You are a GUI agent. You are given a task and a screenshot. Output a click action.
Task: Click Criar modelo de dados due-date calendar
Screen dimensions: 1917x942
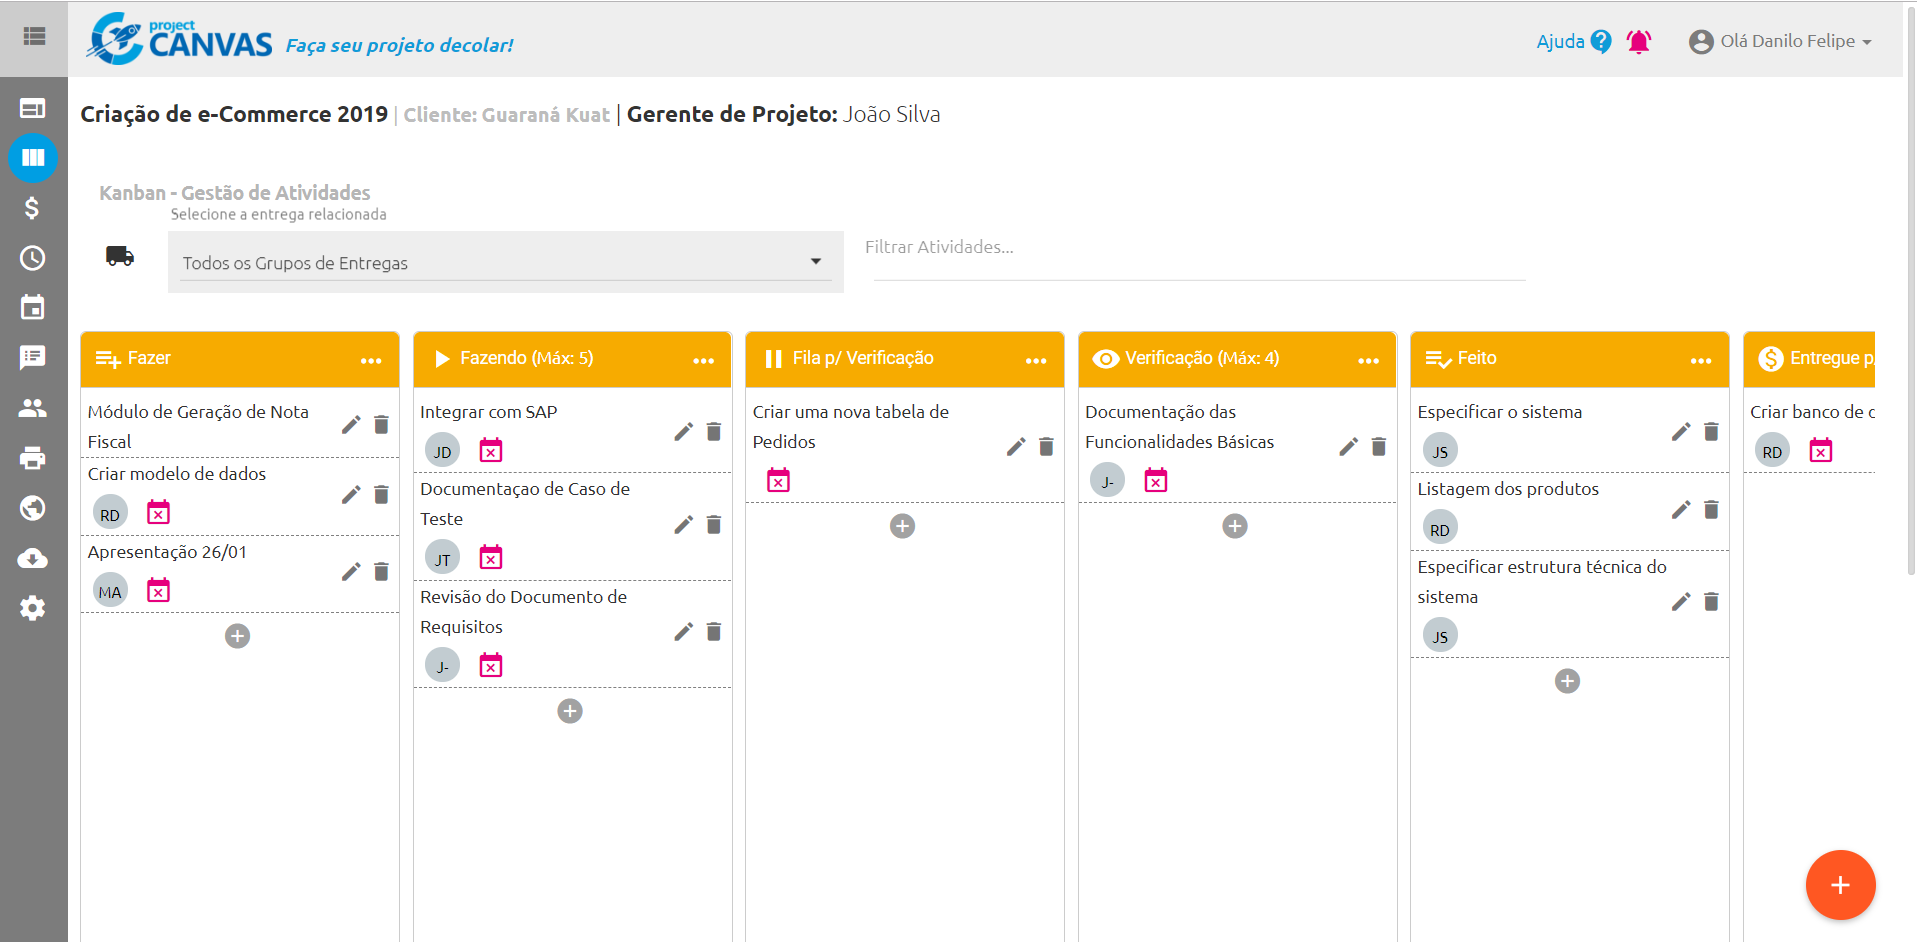pyautogui.click(x=158, y=512)
